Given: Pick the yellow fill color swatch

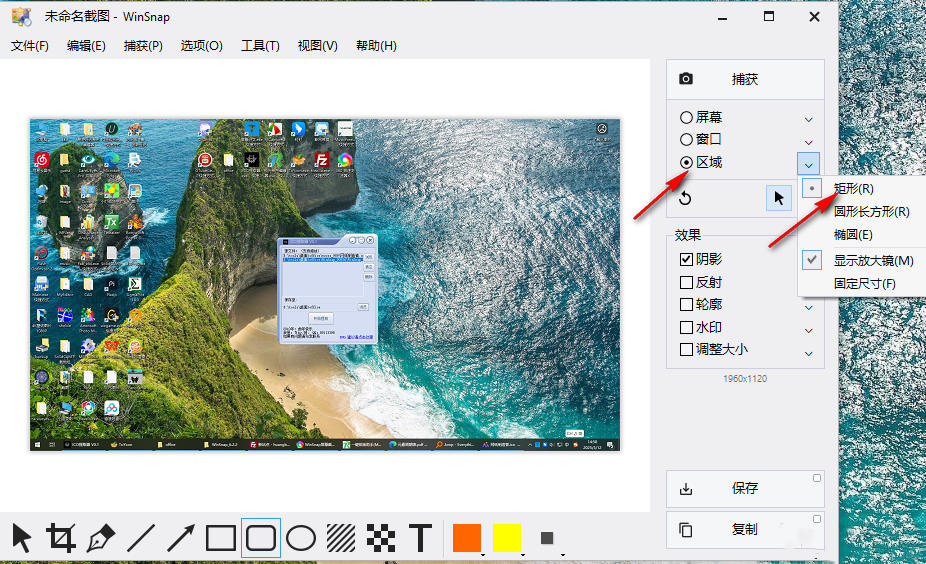Looking at the screenshot, I should pyautogui.click(x=507, y=537).
